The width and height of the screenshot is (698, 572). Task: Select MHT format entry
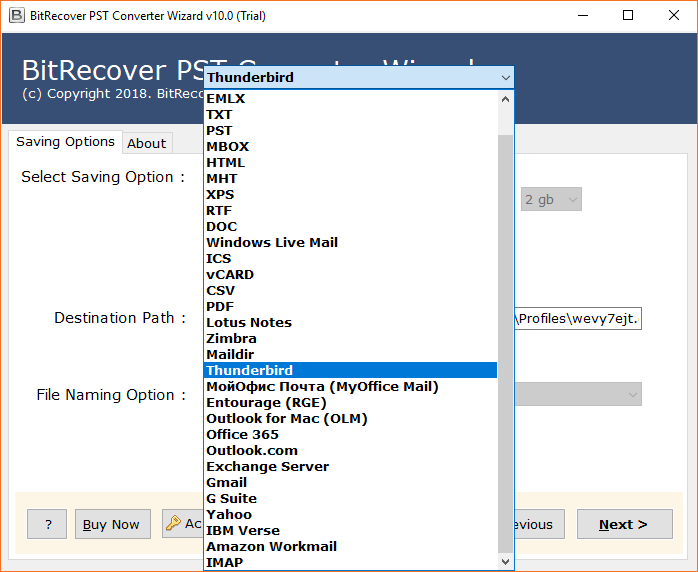click(350, 178)
